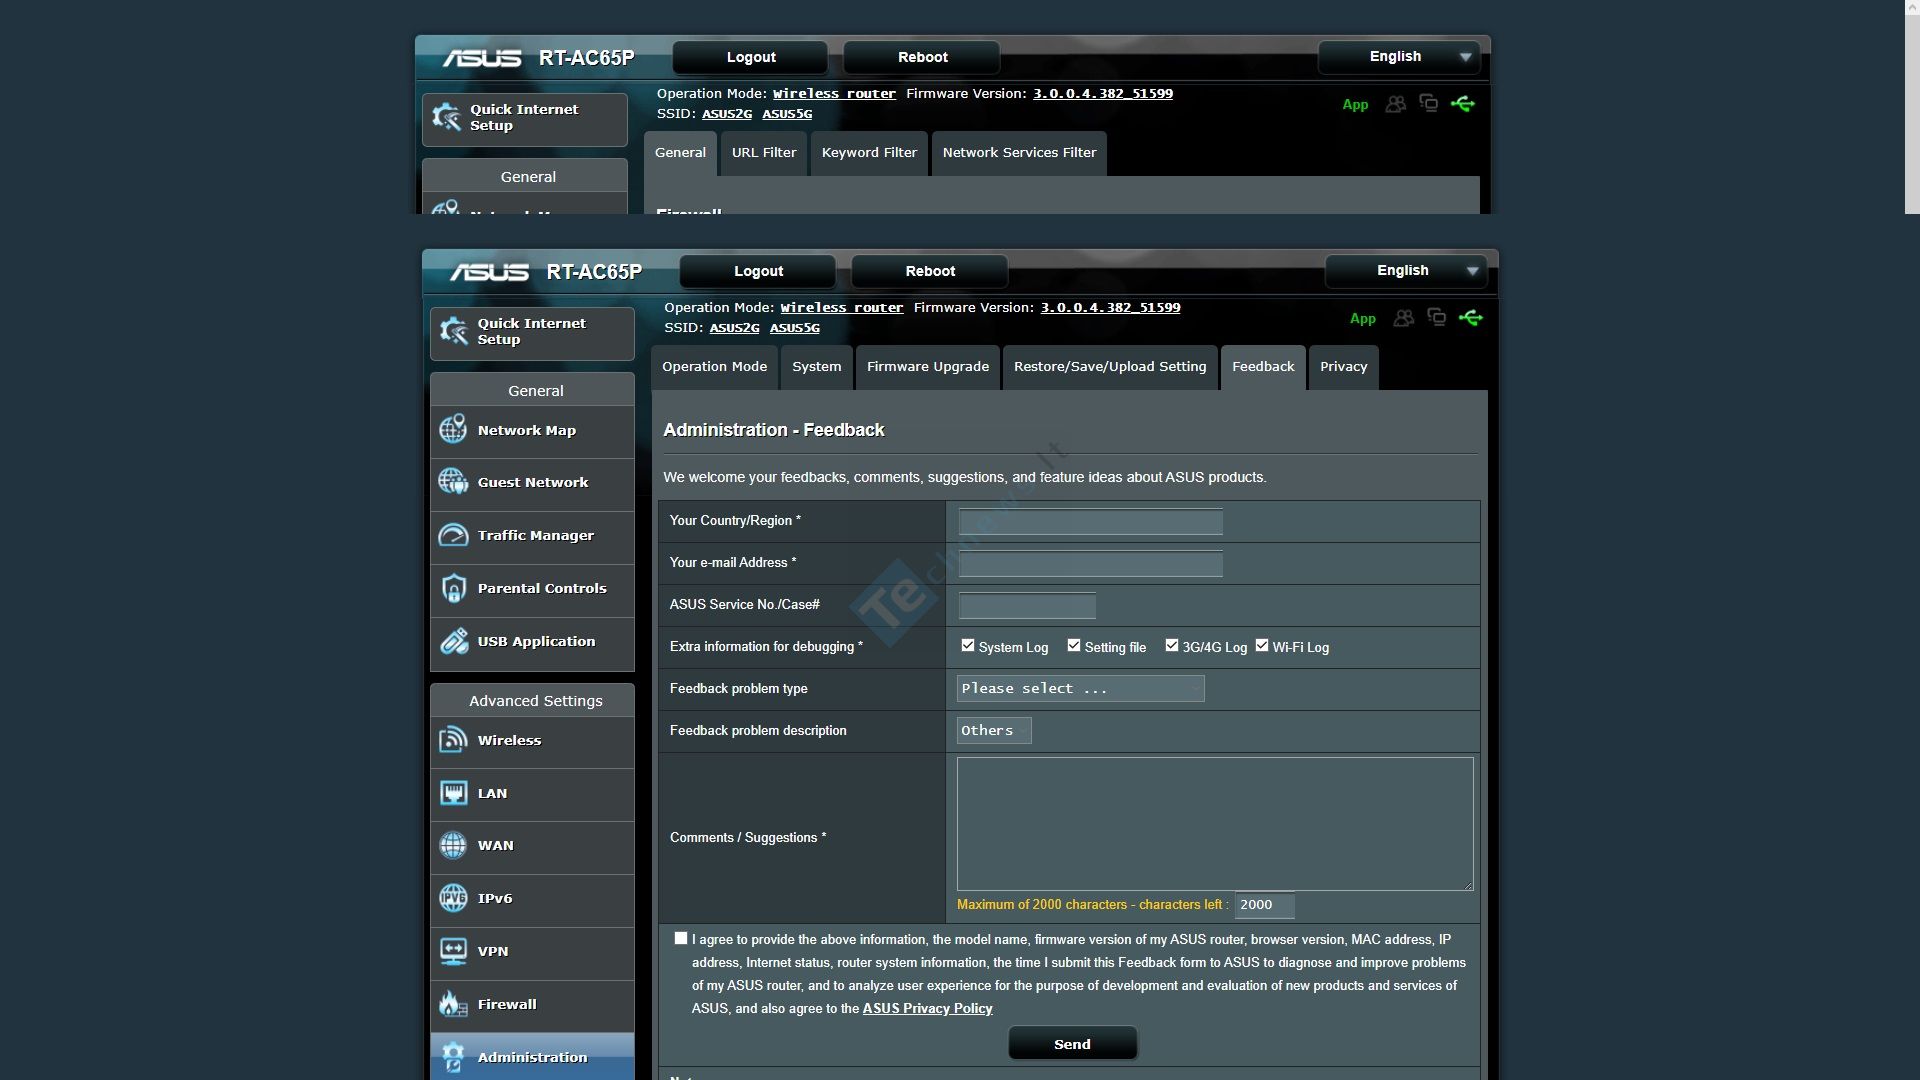Click the characters left counter field
This screenshot has width=1920, height=1080.
pyautogui.click(x=1264, y=905)
